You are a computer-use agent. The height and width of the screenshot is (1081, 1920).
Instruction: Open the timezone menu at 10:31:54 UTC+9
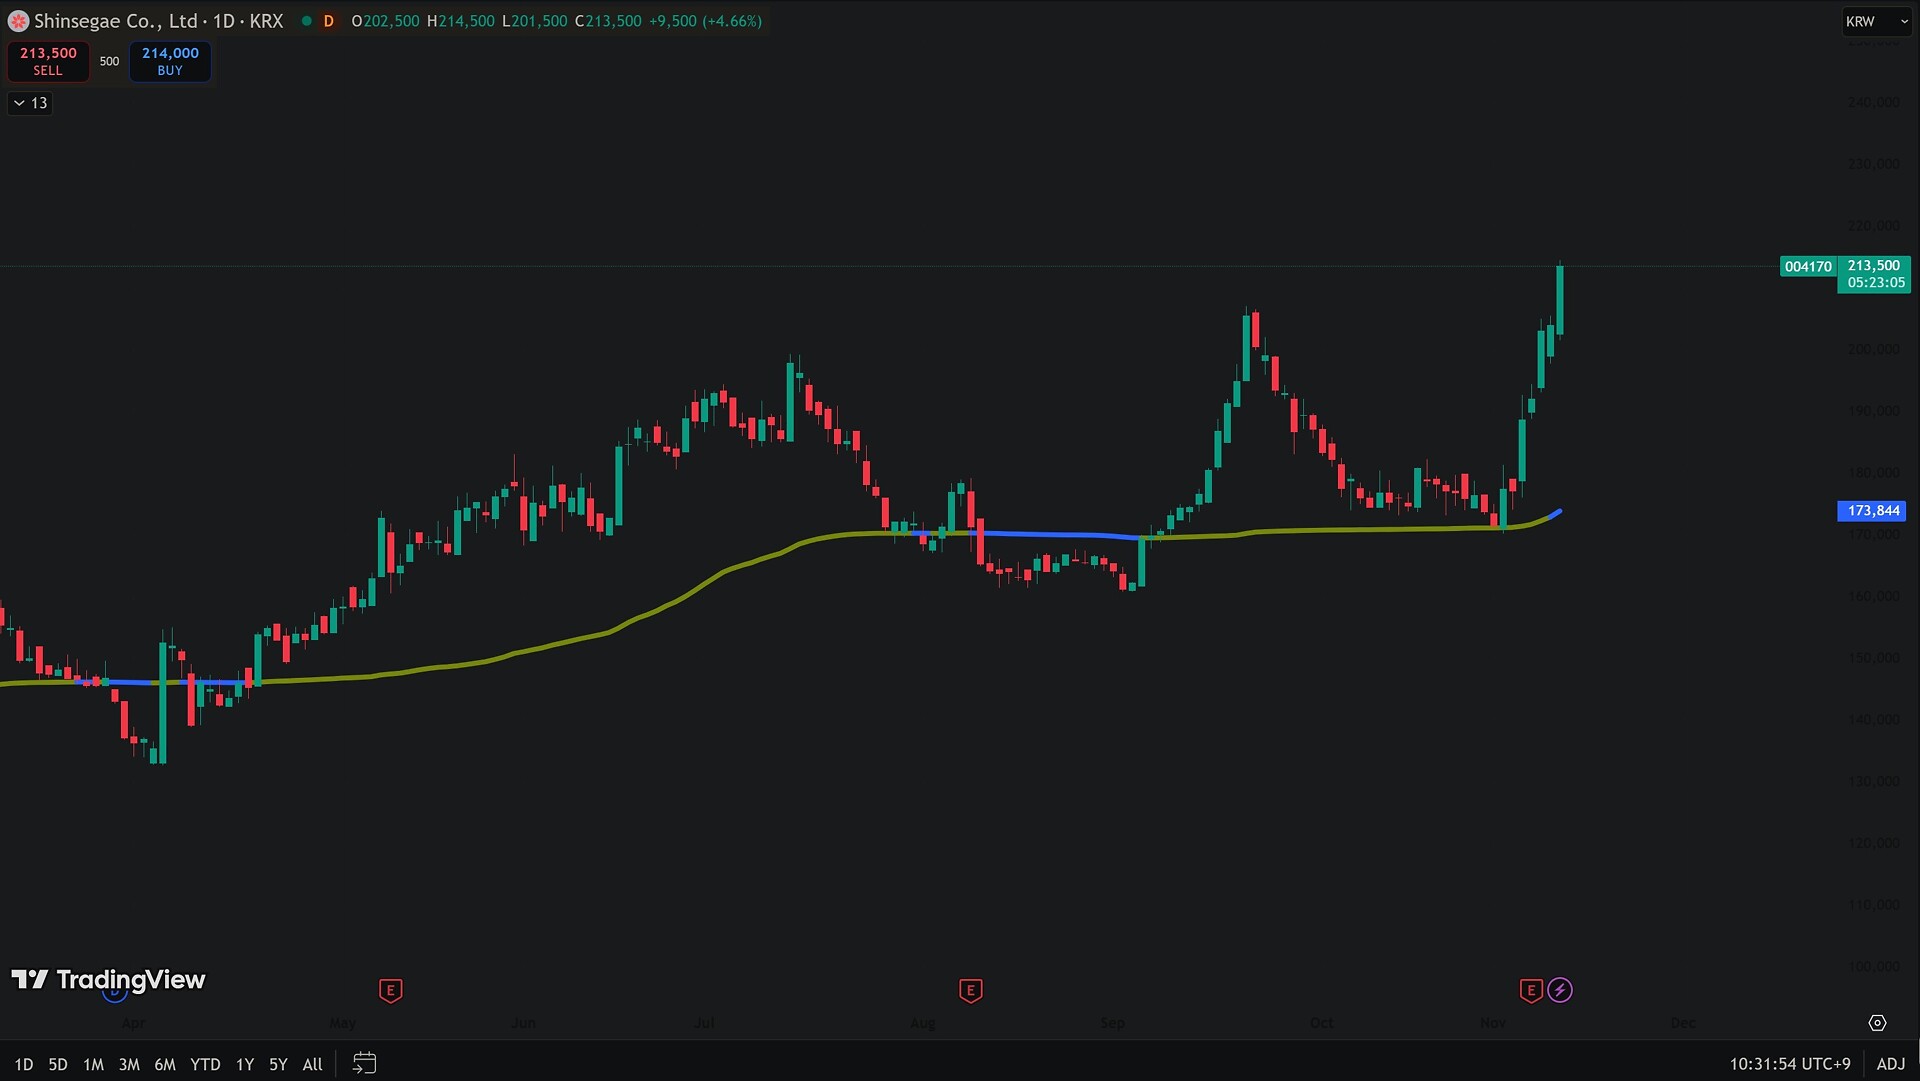[x=1789, y=1064]
